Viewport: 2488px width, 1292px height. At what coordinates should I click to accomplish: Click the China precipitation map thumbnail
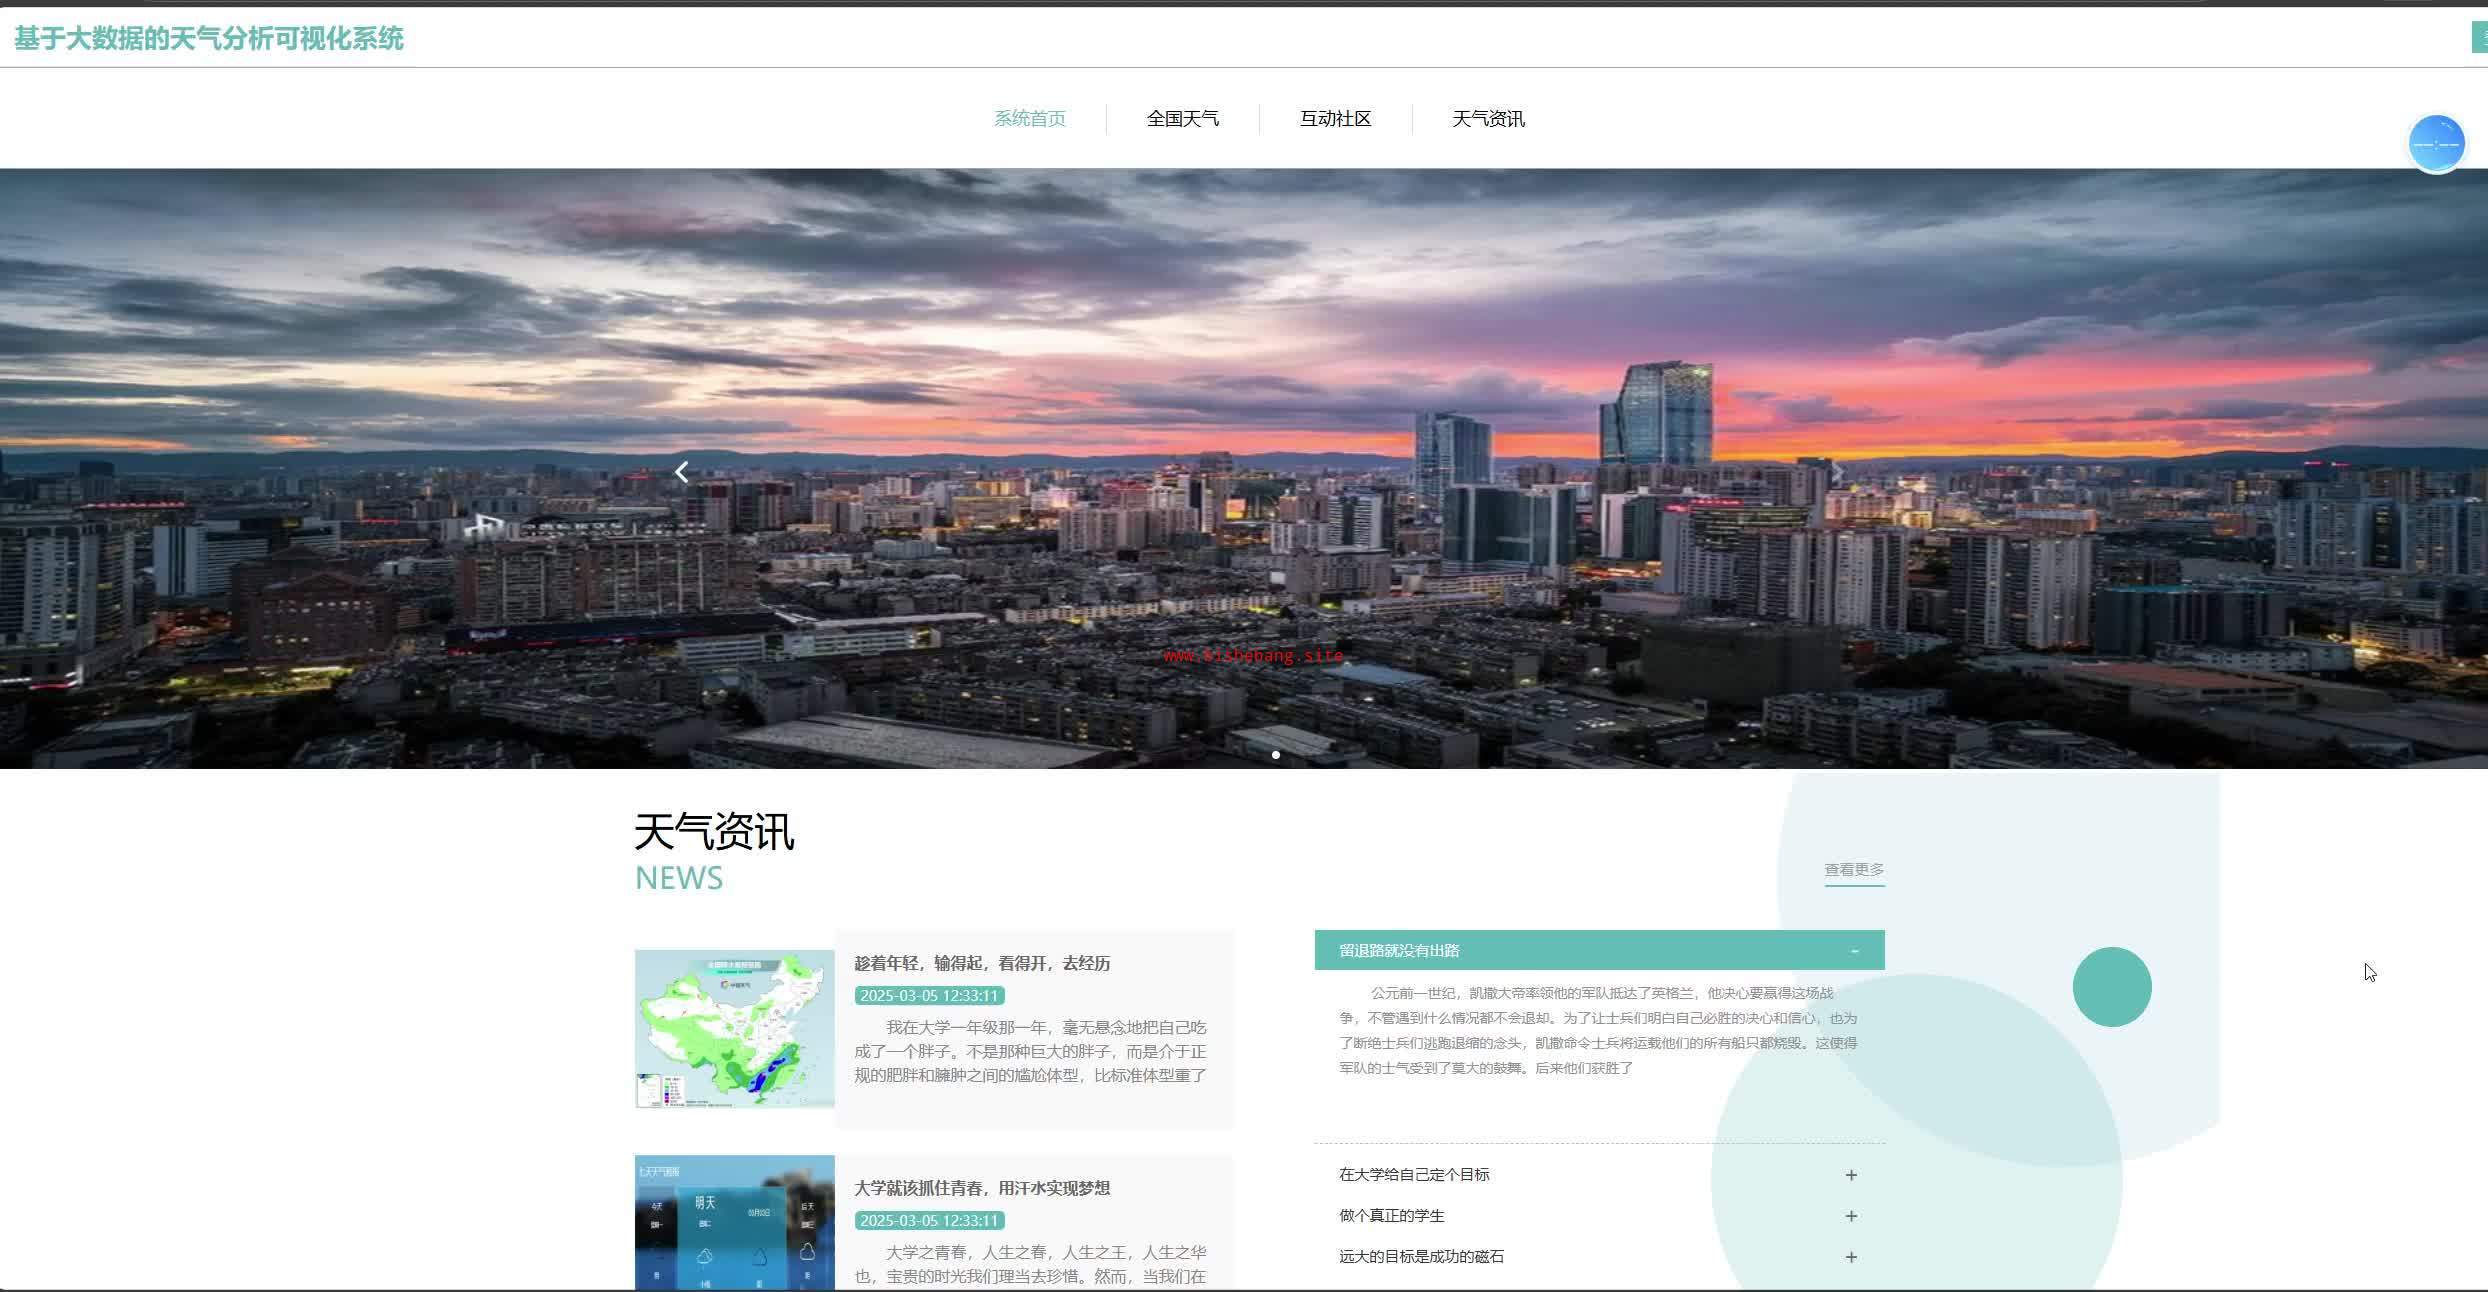pyautogui.click(x=734, y=1029)
